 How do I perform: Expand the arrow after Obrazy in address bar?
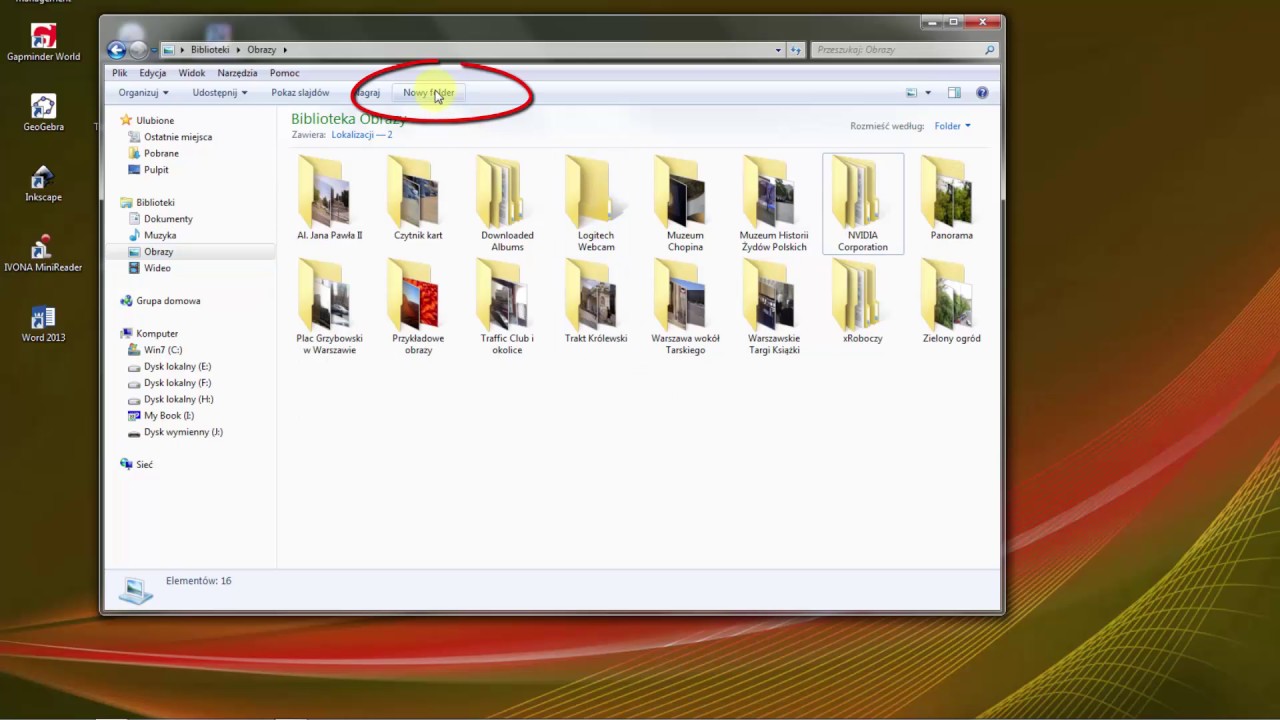[285, 50]
